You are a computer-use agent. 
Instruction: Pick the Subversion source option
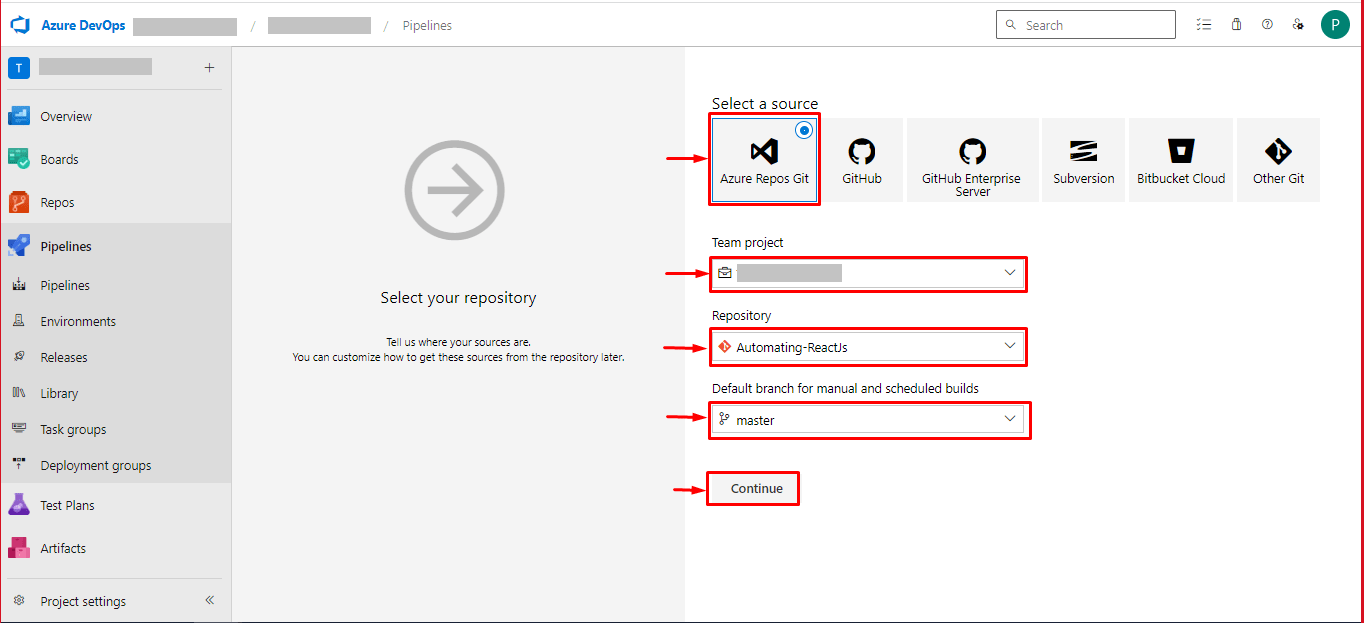click(1083, 160)
